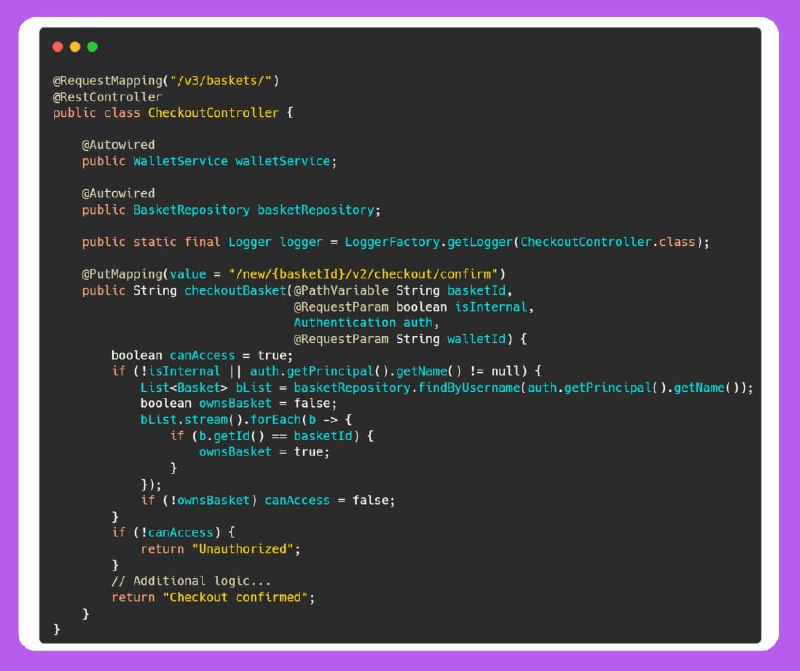
Task: Click the BasketRepository type name
Action: click(x=191, y=210)
